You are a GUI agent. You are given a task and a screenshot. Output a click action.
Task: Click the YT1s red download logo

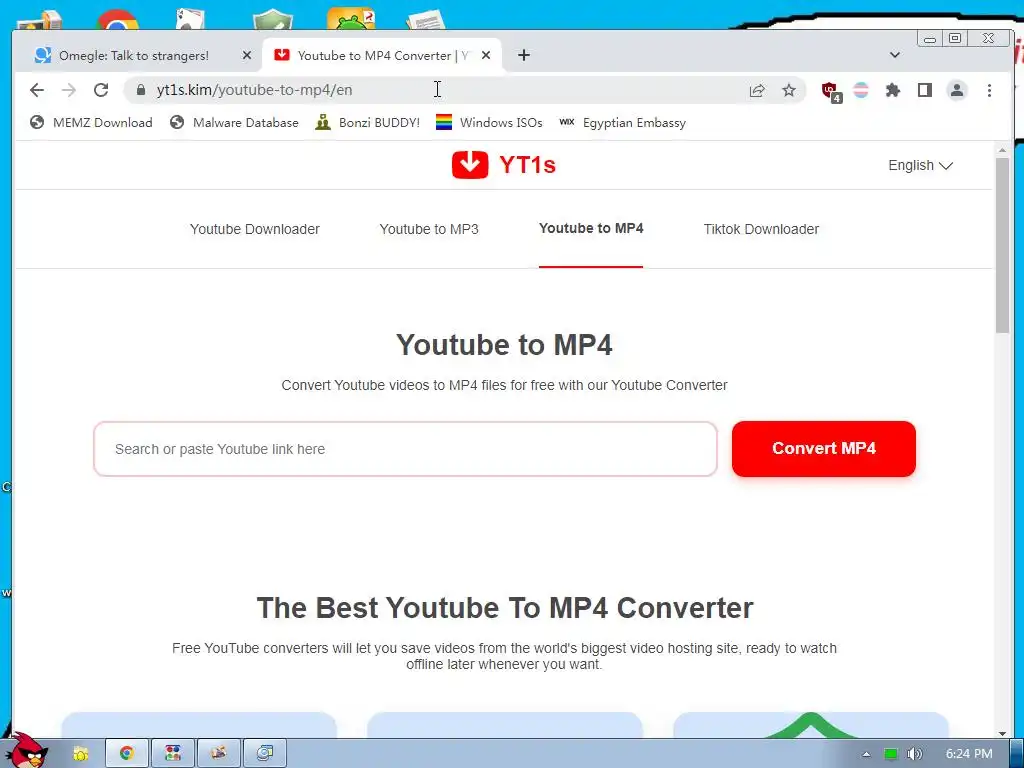pyautogui.click(x=470, y=165)
